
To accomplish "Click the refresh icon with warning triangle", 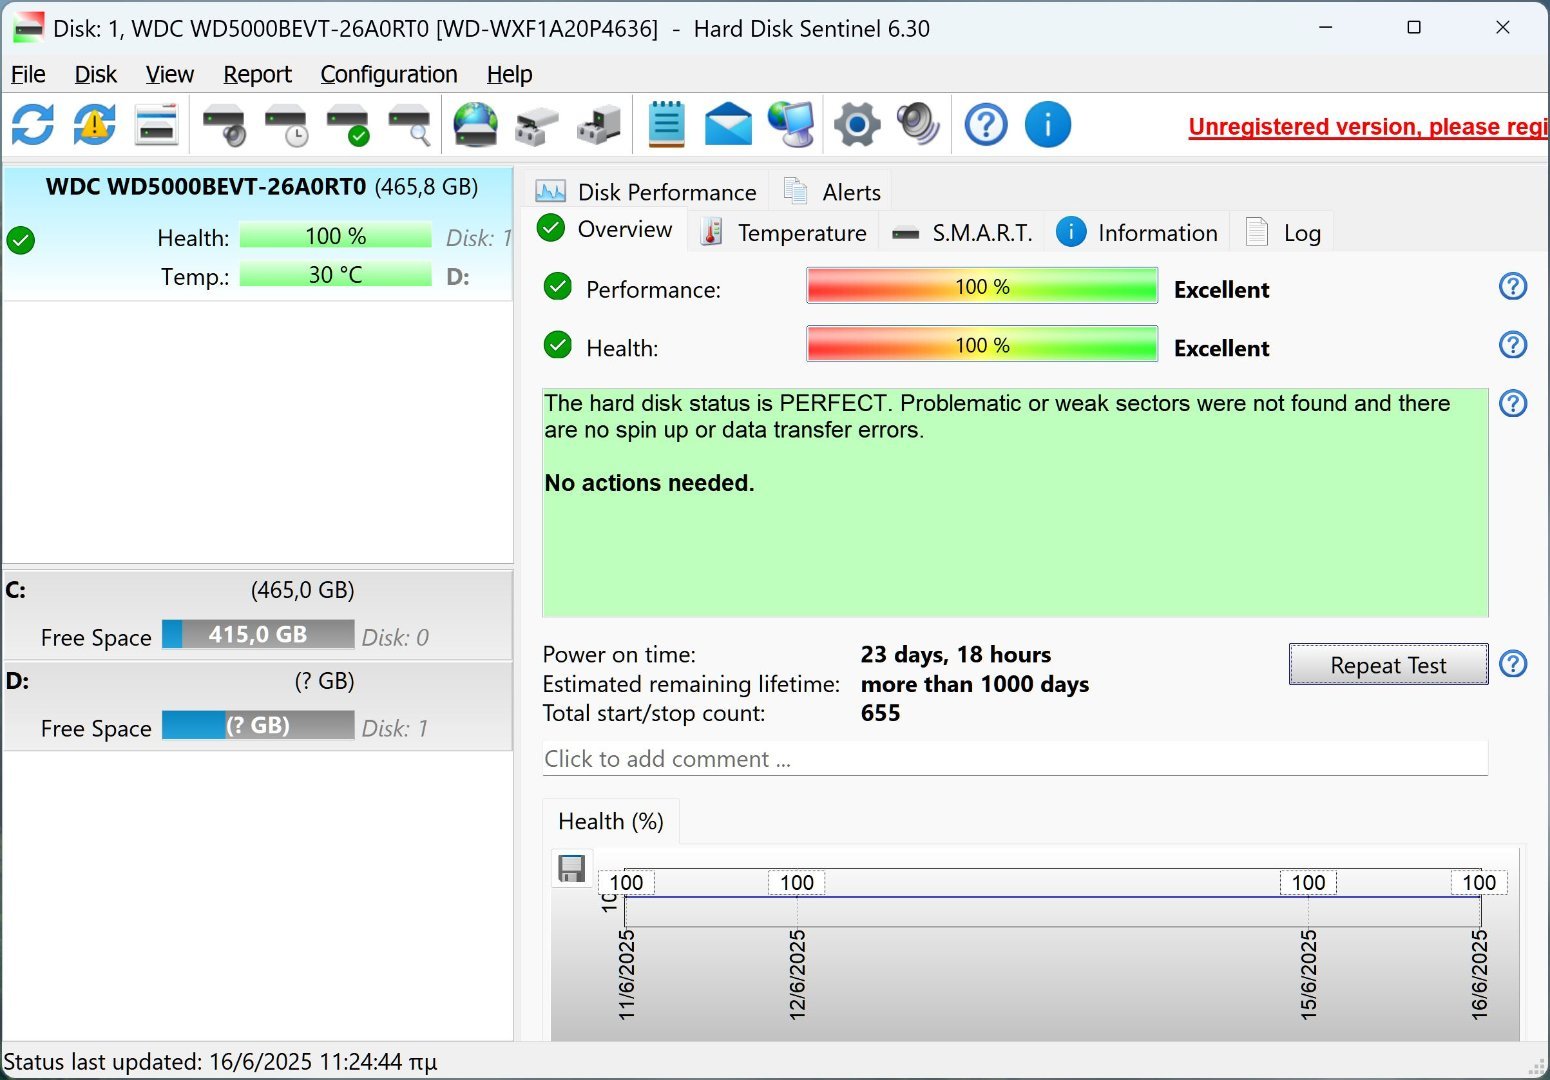I will (x=94, y=125).
